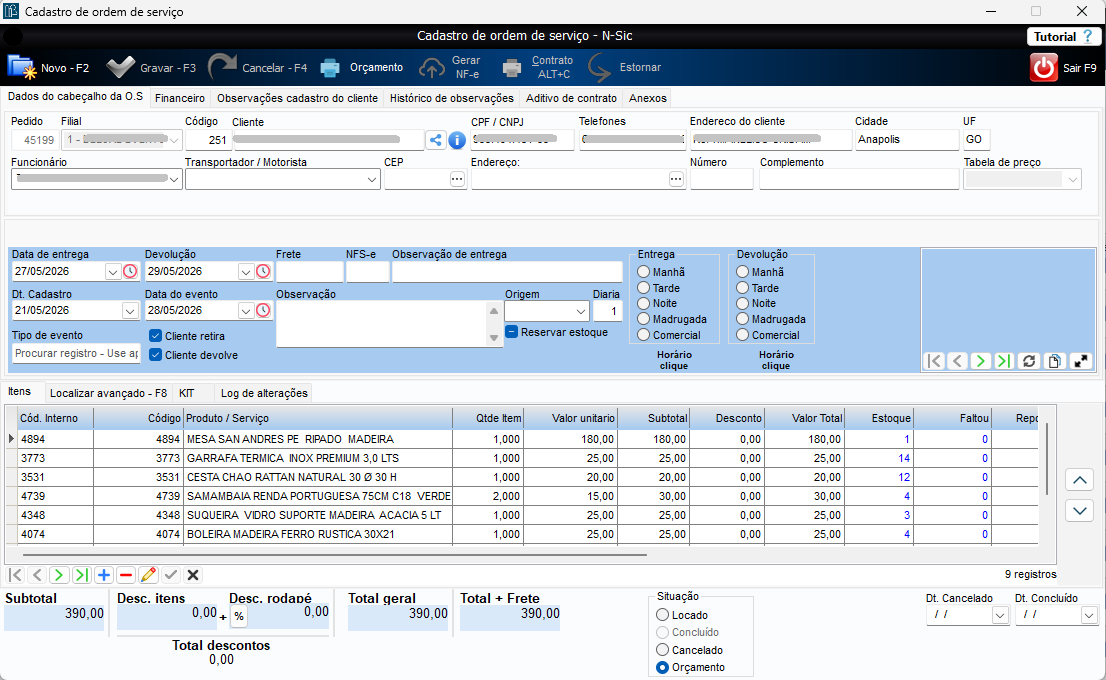Open the Data de entrega date picker arrow
The width and height of the screenshot is (1106, 680).
point(113,271)
